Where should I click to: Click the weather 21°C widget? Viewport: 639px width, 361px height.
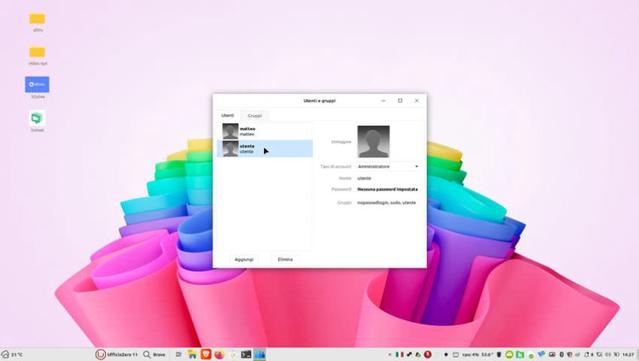12,354
